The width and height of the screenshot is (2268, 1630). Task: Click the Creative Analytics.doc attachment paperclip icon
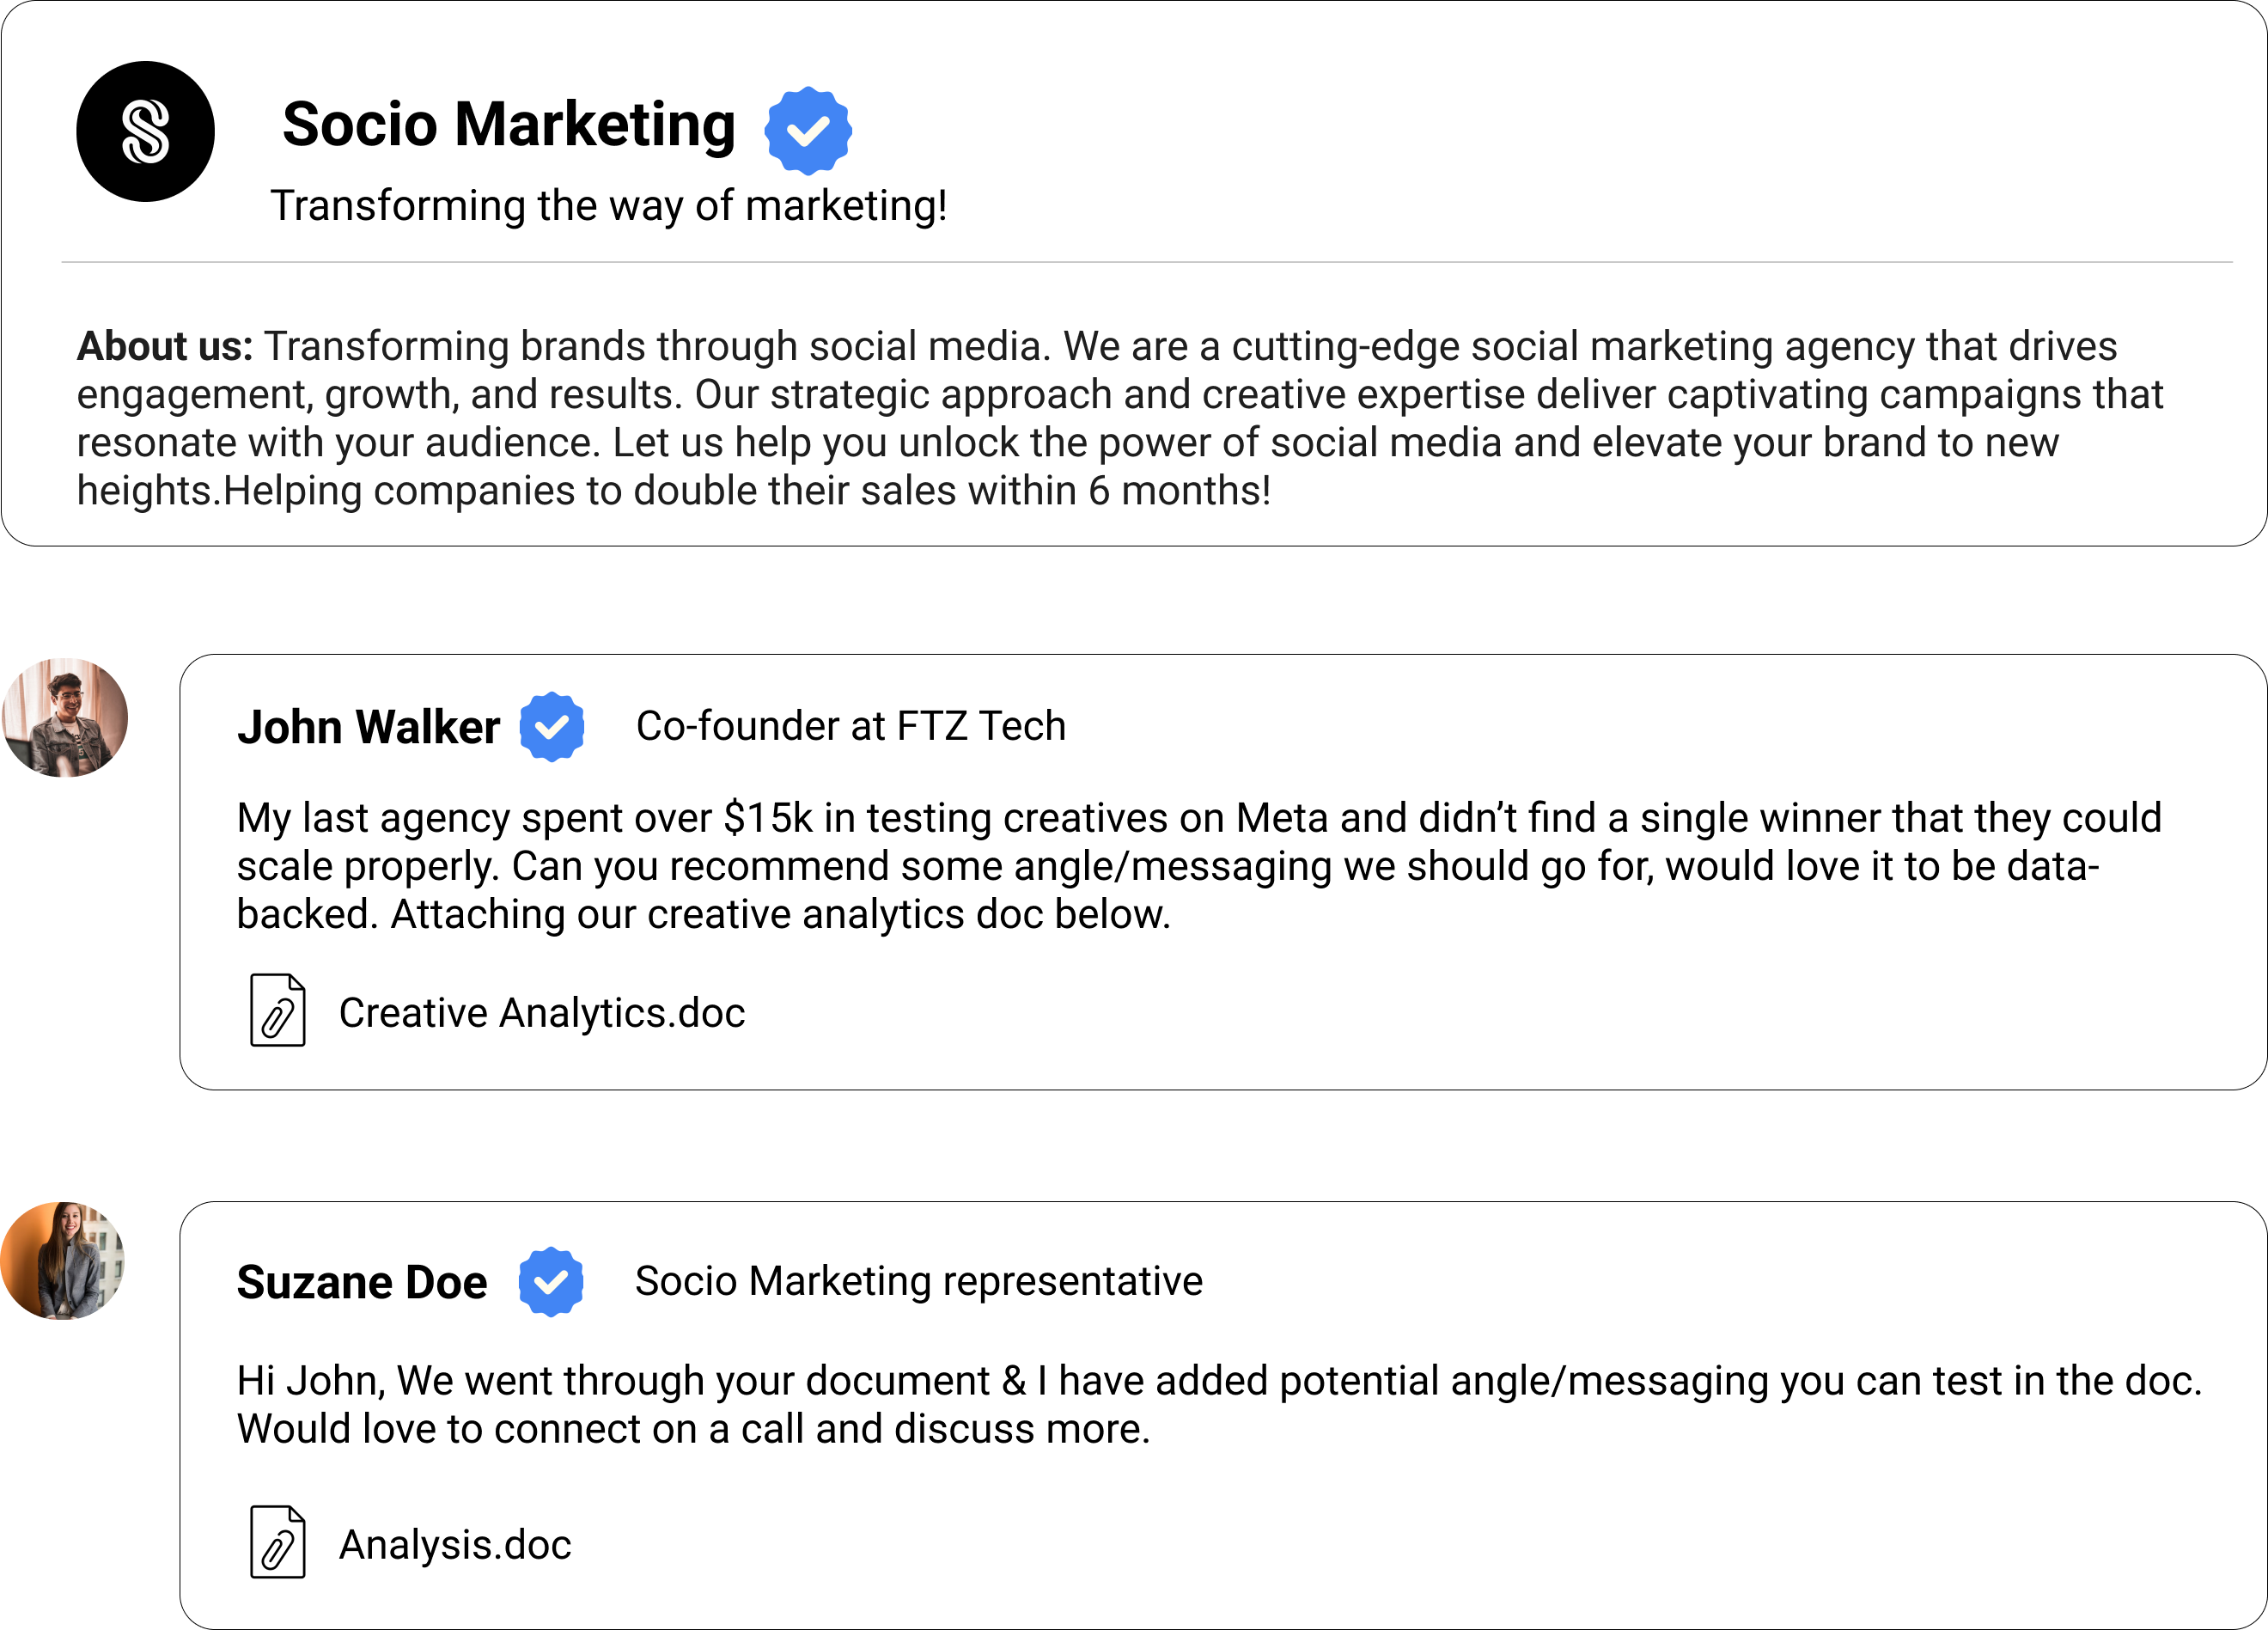tap(277, 1010)
